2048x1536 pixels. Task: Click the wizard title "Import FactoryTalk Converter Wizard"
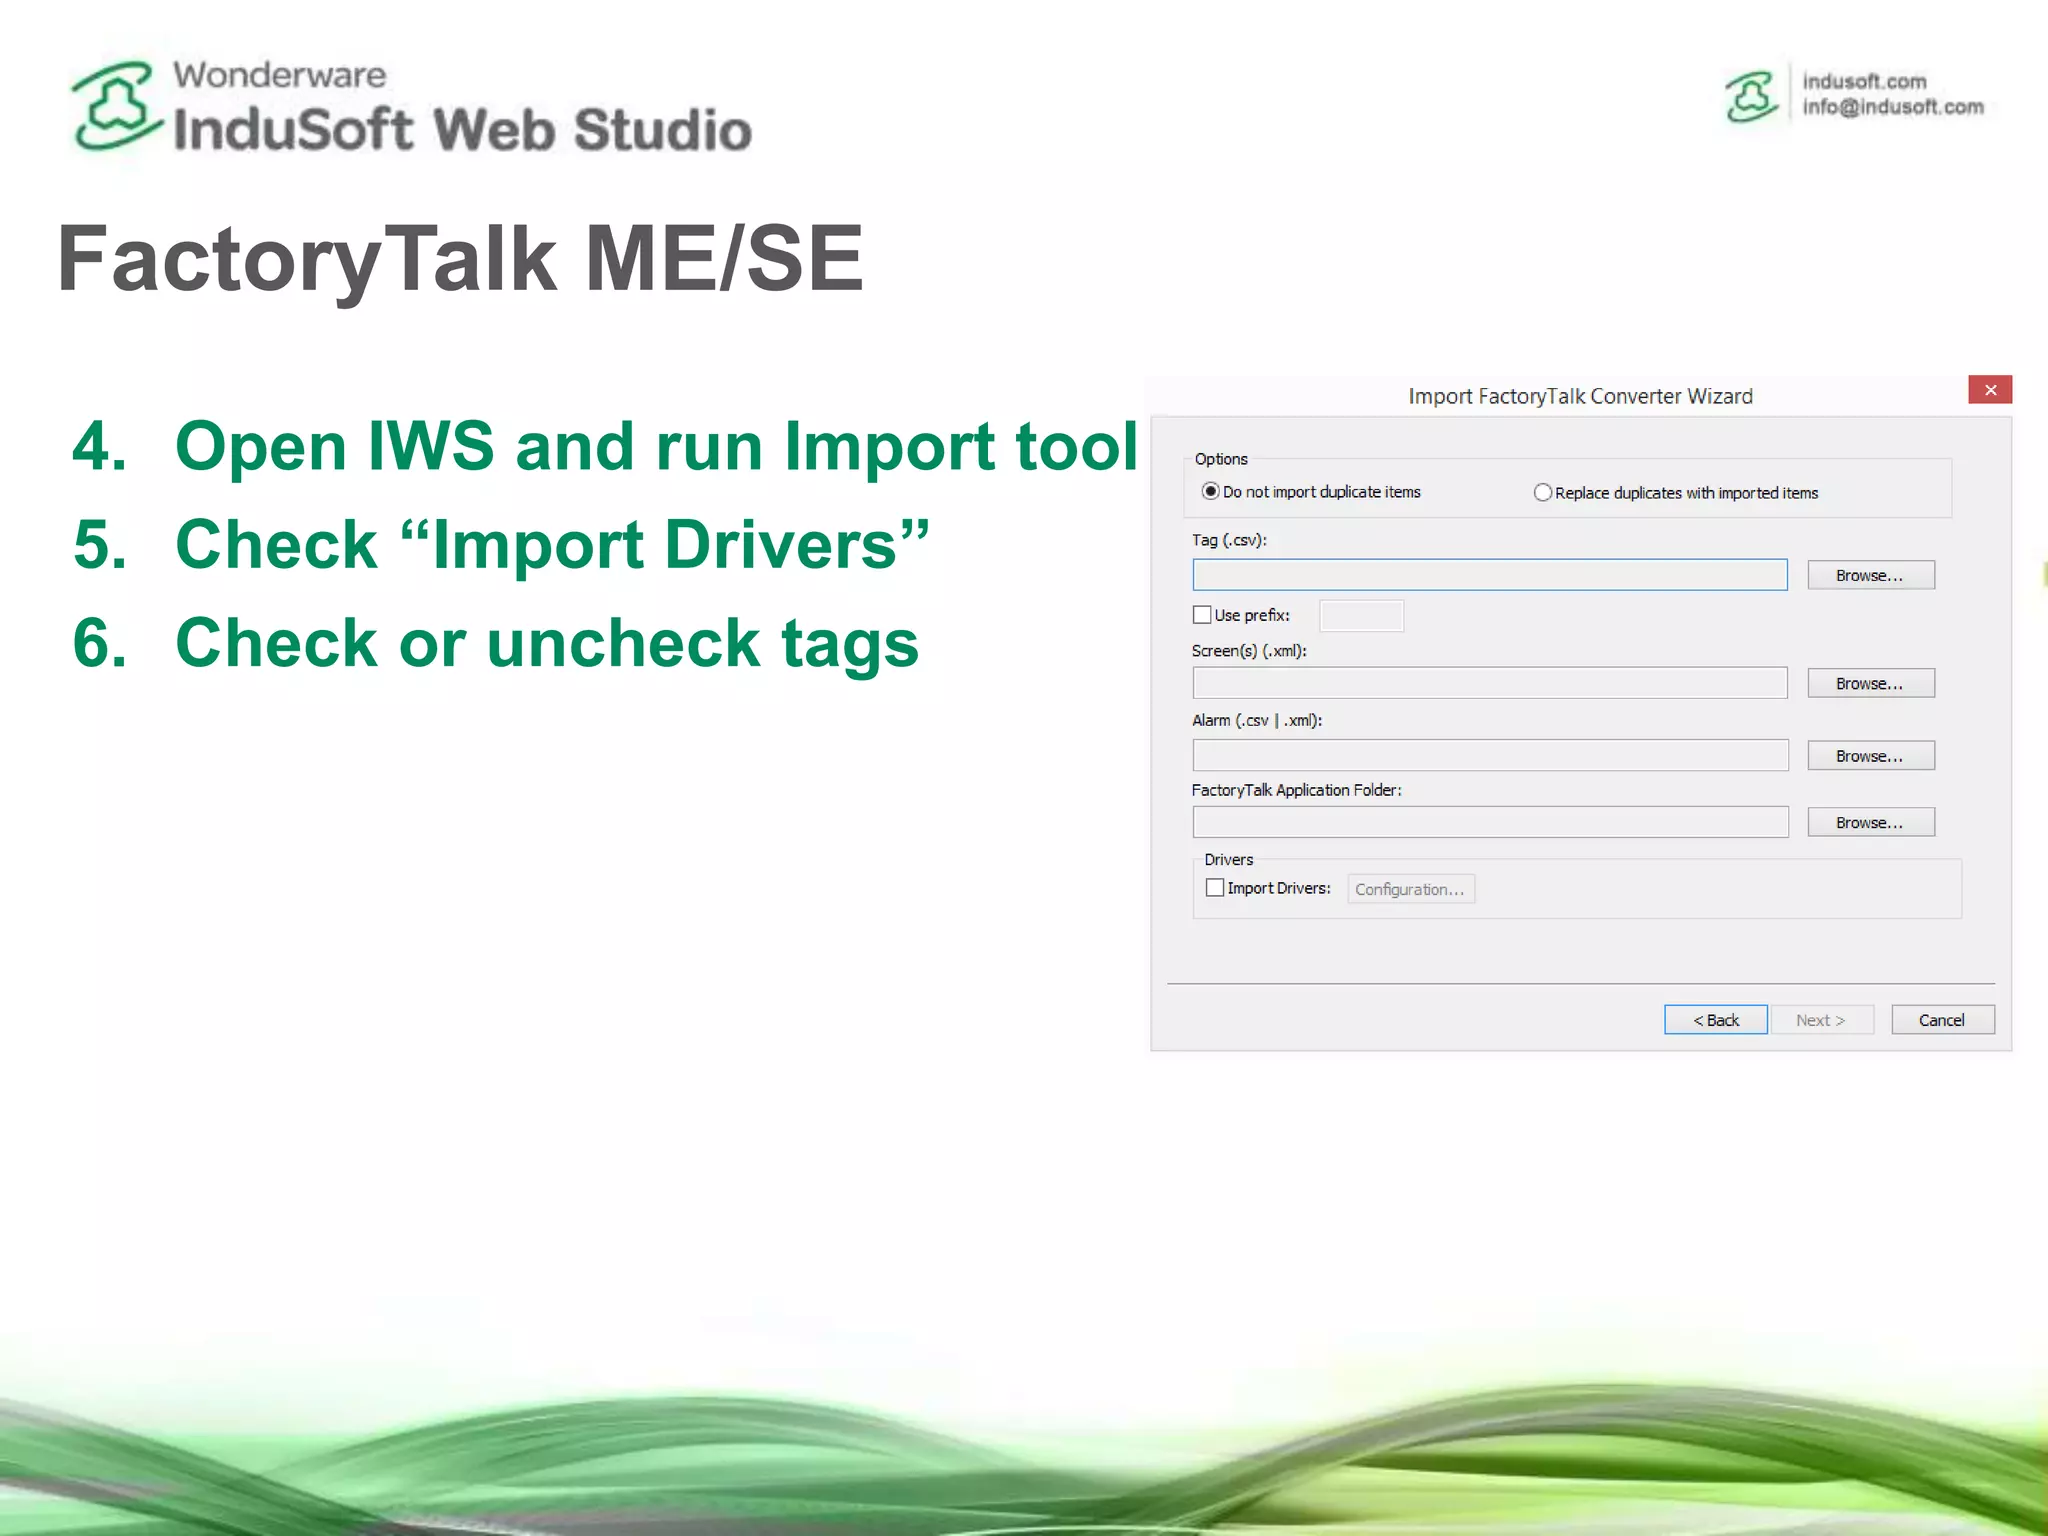pos(1580,396)
